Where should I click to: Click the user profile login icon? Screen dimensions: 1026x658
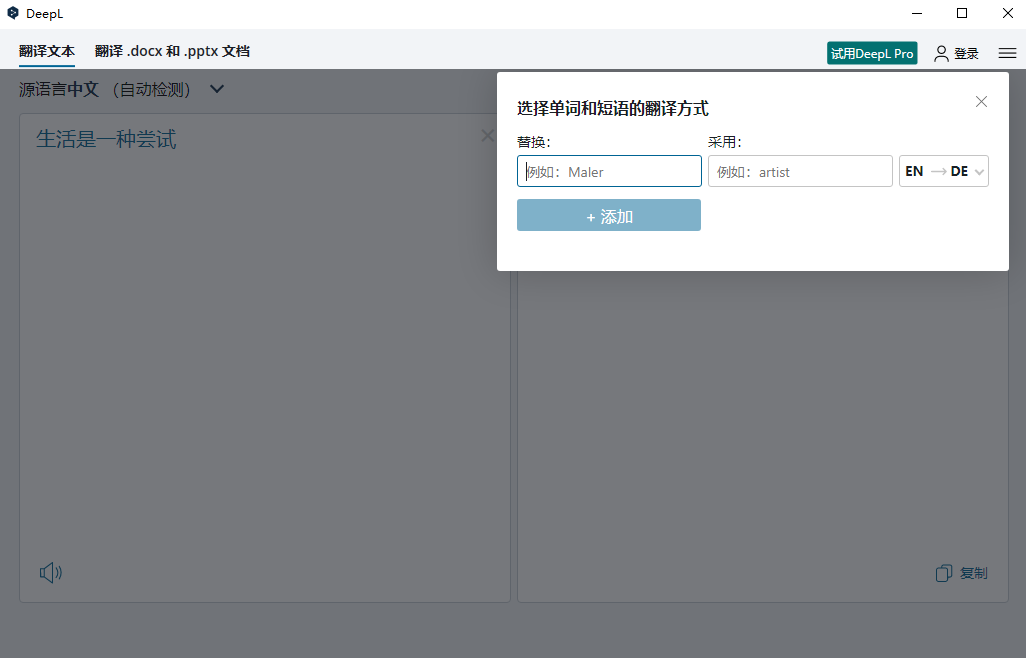pyautogui.click(x=941, y=54)
